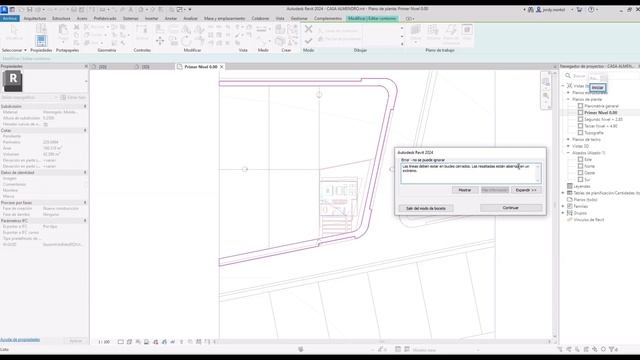This screenshot has height=360, width=640.
Task: Click the visual style icon in view control bar
Action: pyautogui.click(x=129, y=342)
